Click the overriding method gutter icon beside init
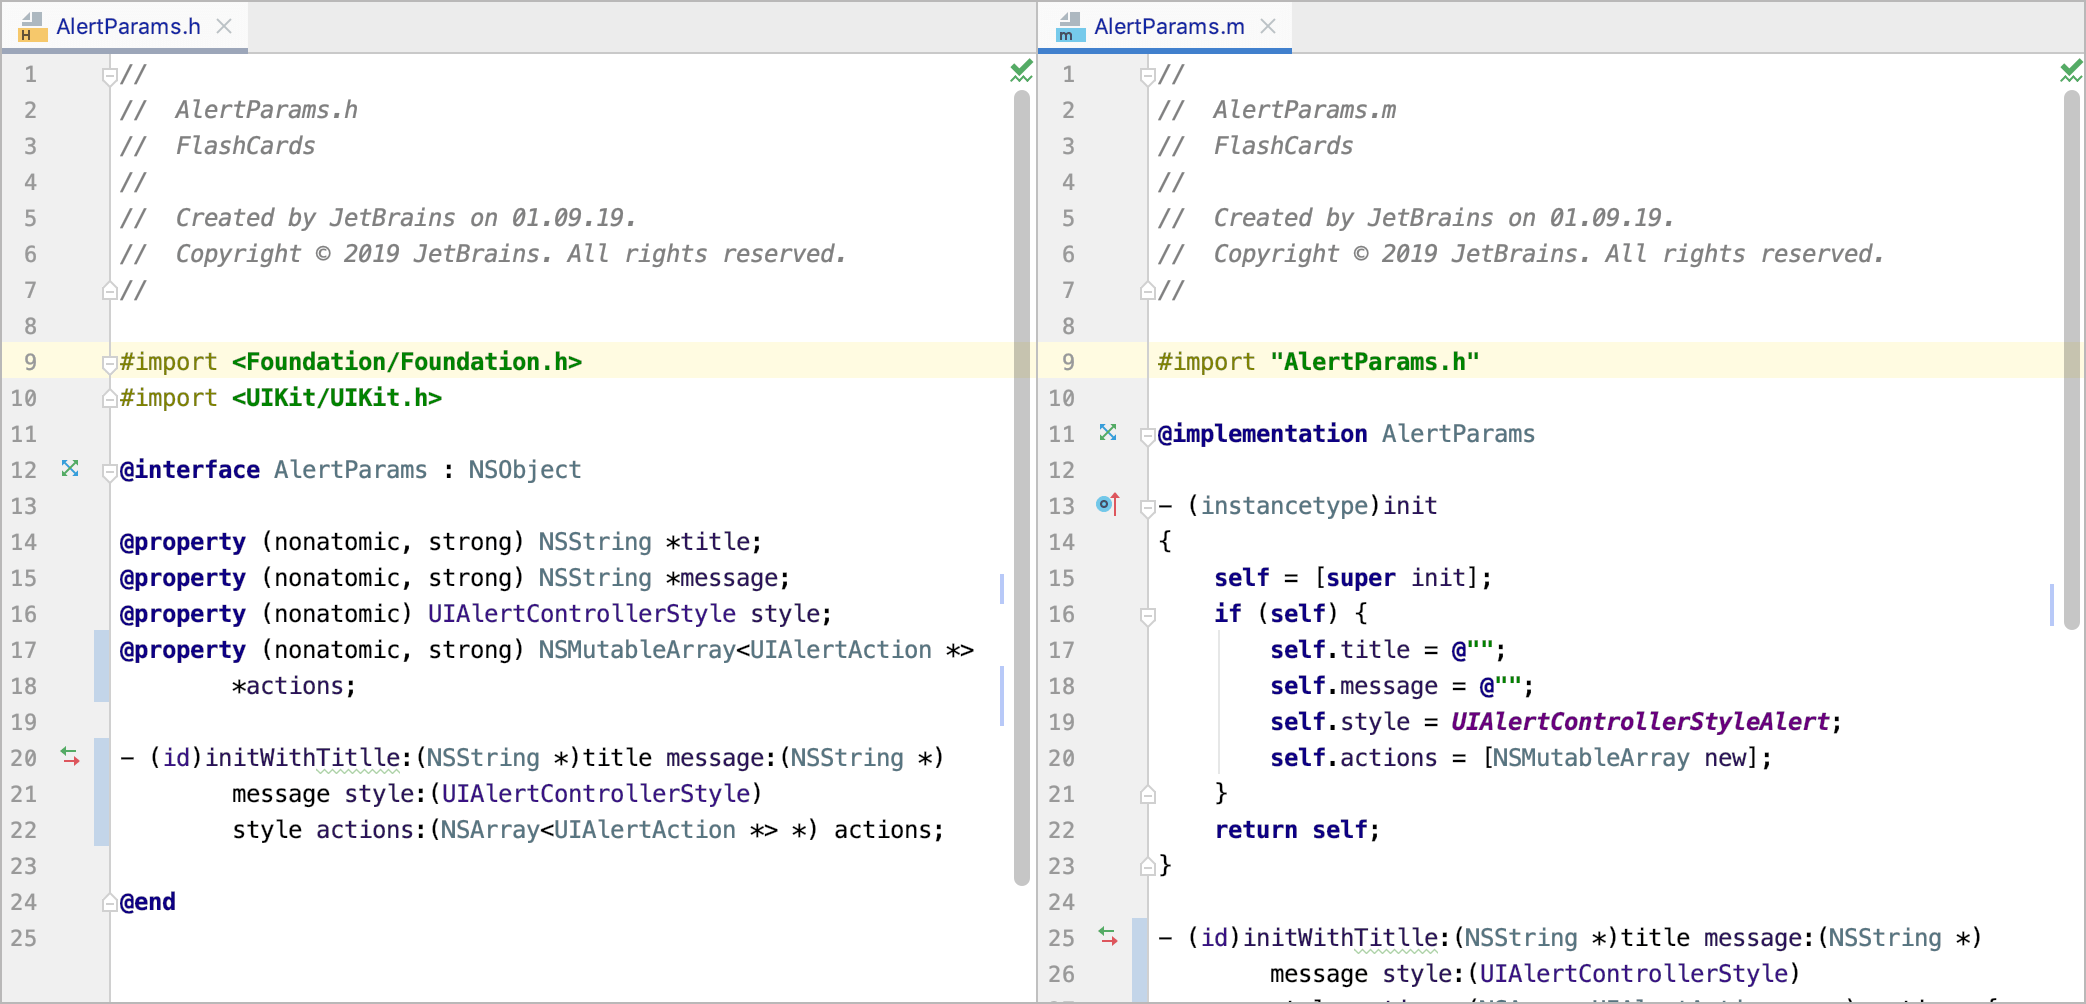 (x=1108, y=504)
